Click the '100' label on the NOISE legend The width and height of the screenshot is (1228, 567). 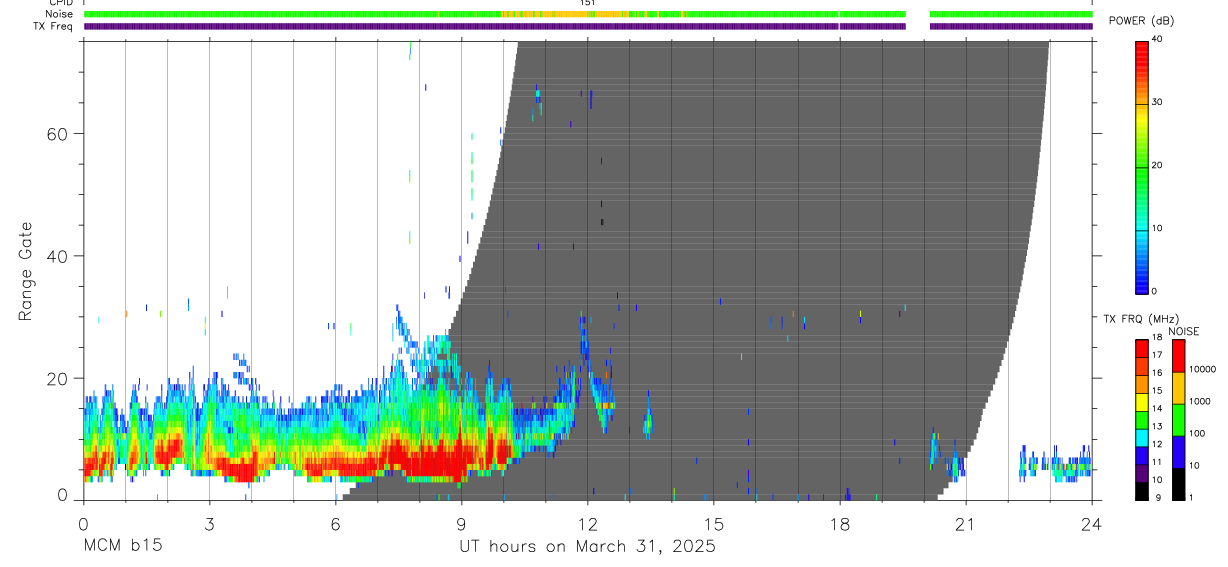pos(1197,433)
